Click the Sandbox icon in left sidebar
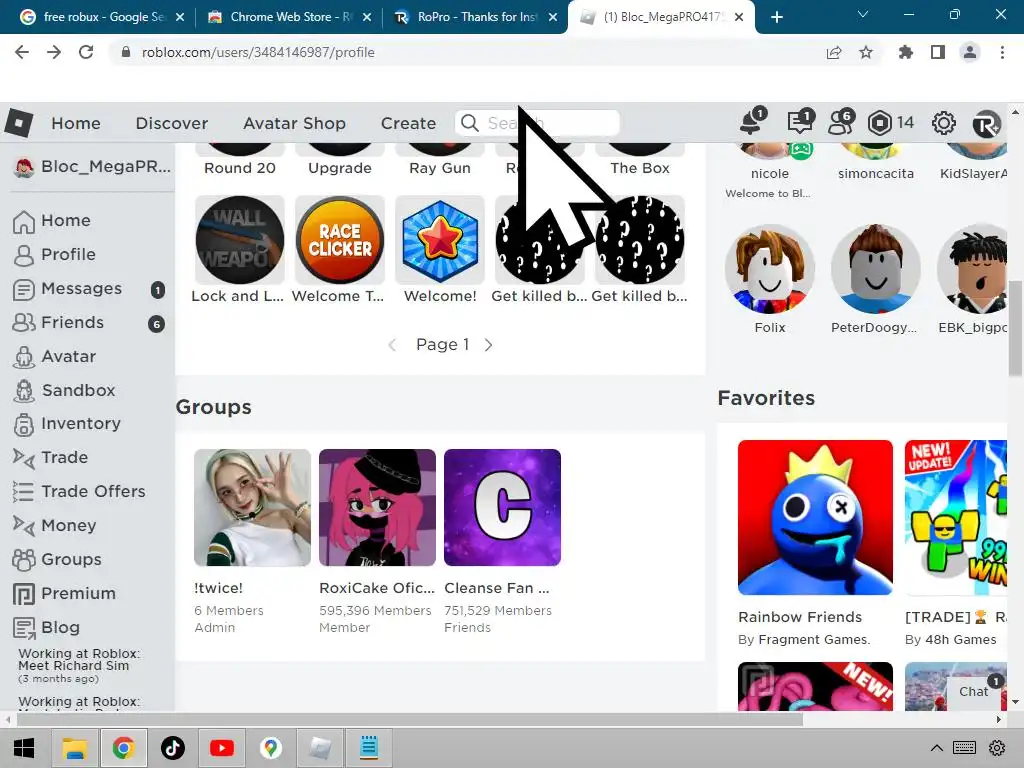The height and width of the screenshot is (768, 1024). click(24, 391)
